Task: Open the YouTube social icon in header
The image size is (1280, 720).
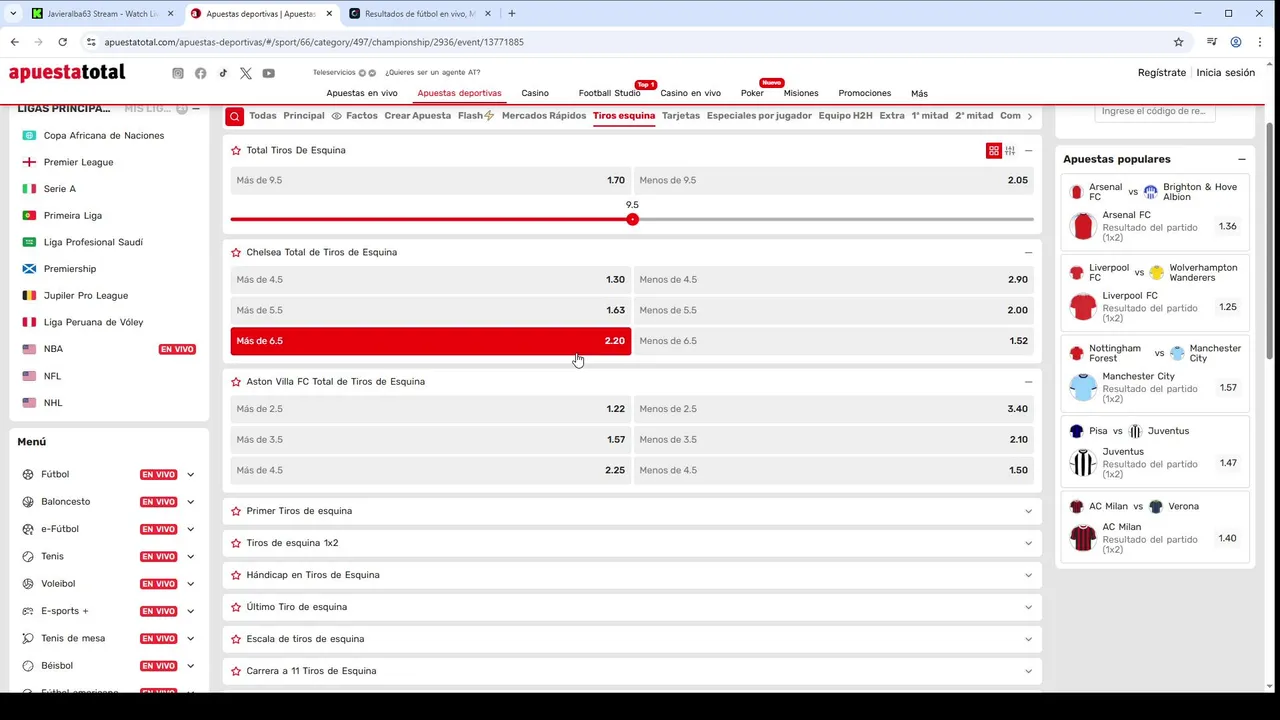Action: click(x=269, y=73)
